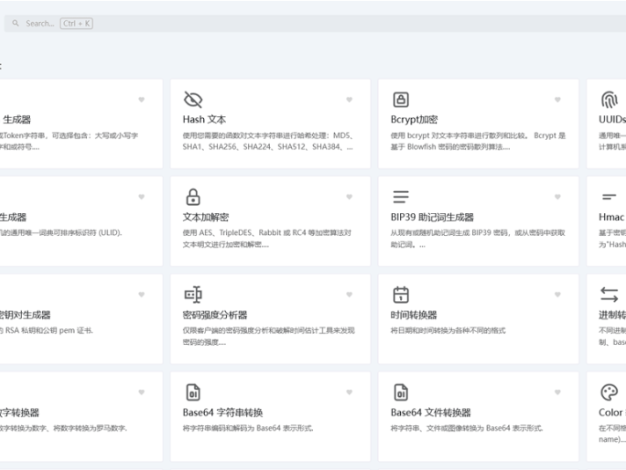Open the UUIDs fingerprint icon
626x470 pixels.
(609, 99)
